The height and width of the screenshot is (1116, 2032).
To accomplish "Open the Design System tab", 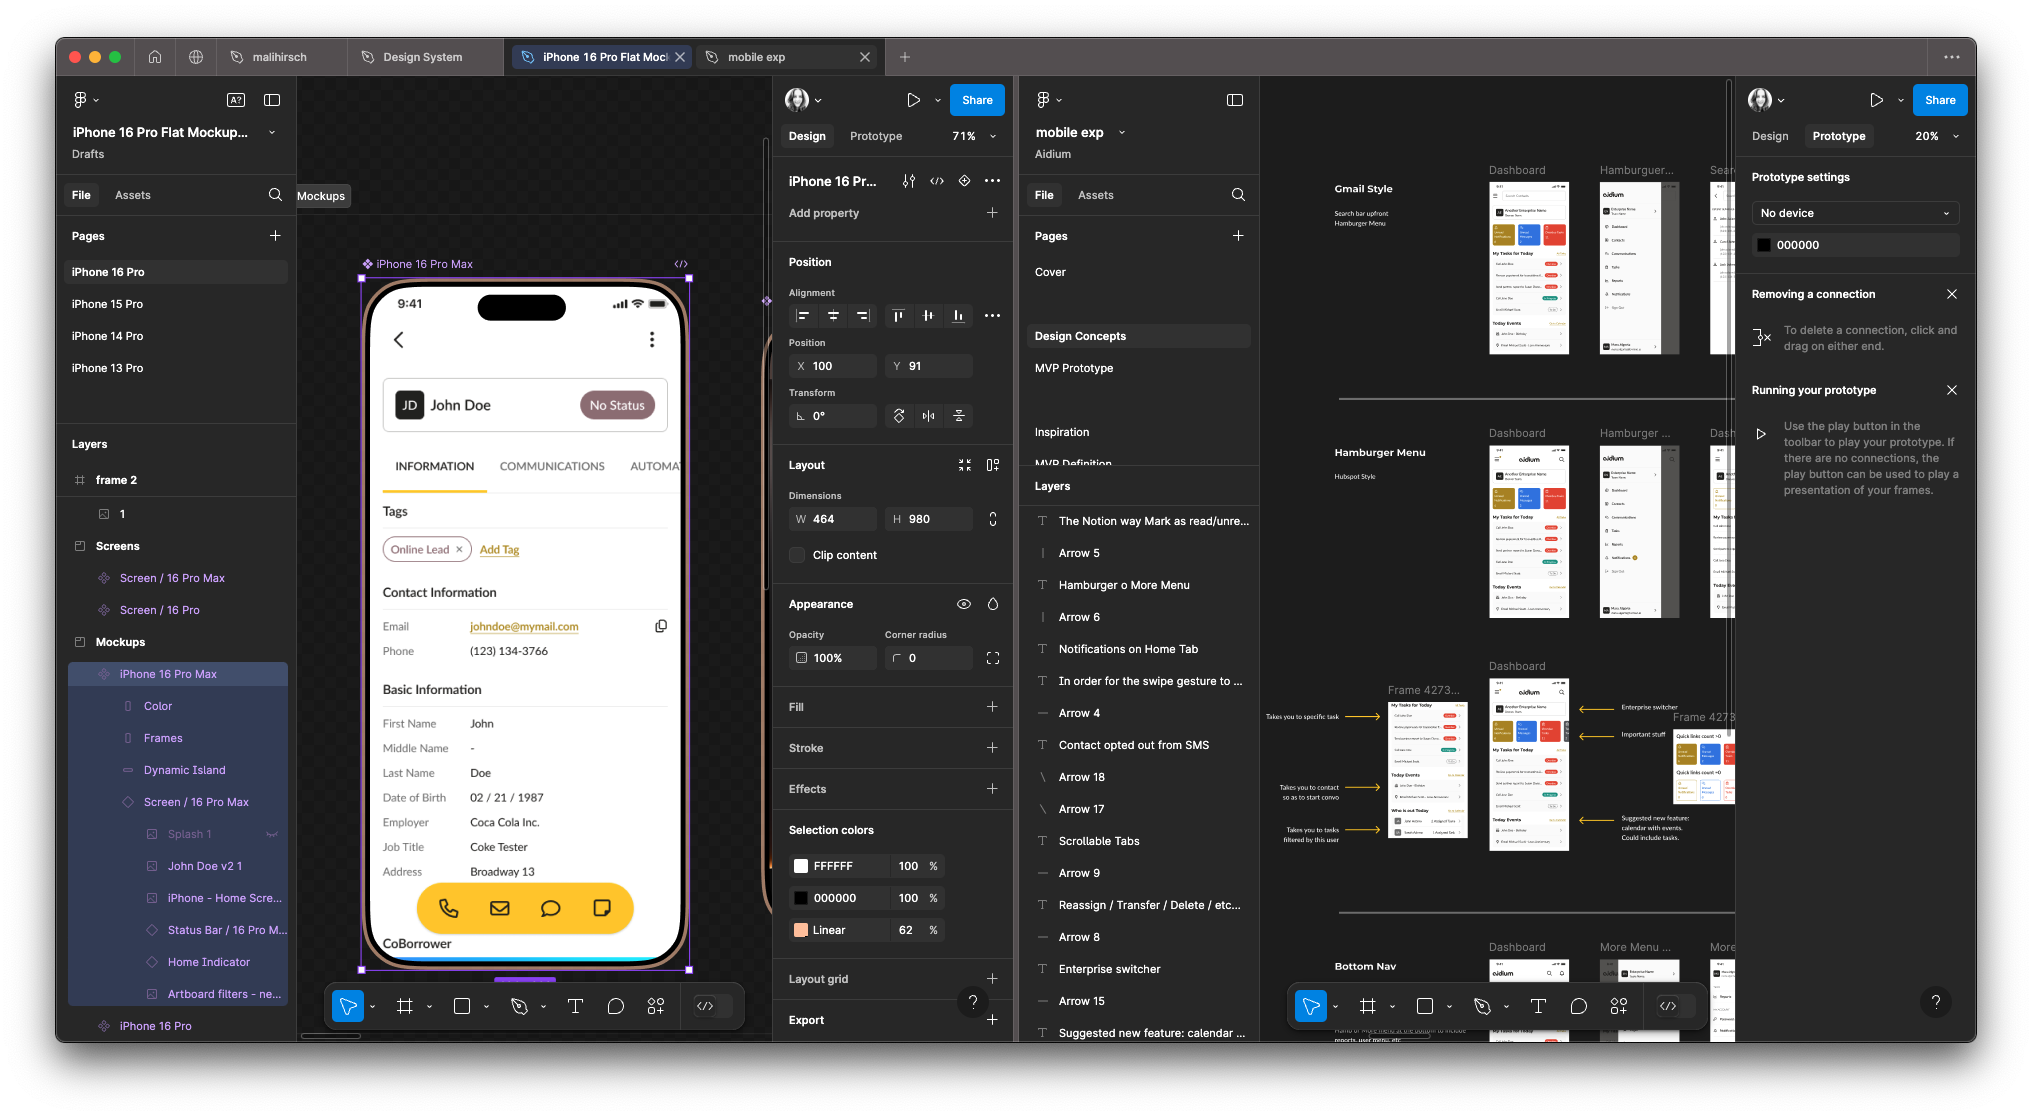I will [x=422, y=57].
